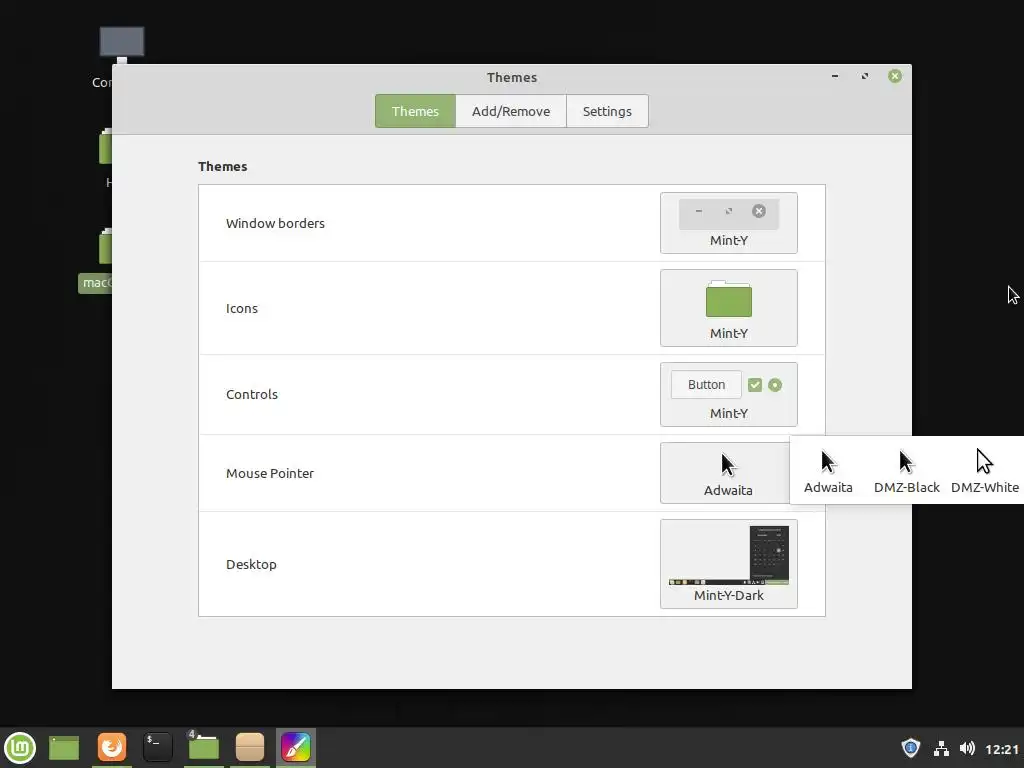1024x768 pixels.
Task: Open the Desktop Mint-Y-Dark theme chooser
Action: pyautogui.click(x=728, y=564)
